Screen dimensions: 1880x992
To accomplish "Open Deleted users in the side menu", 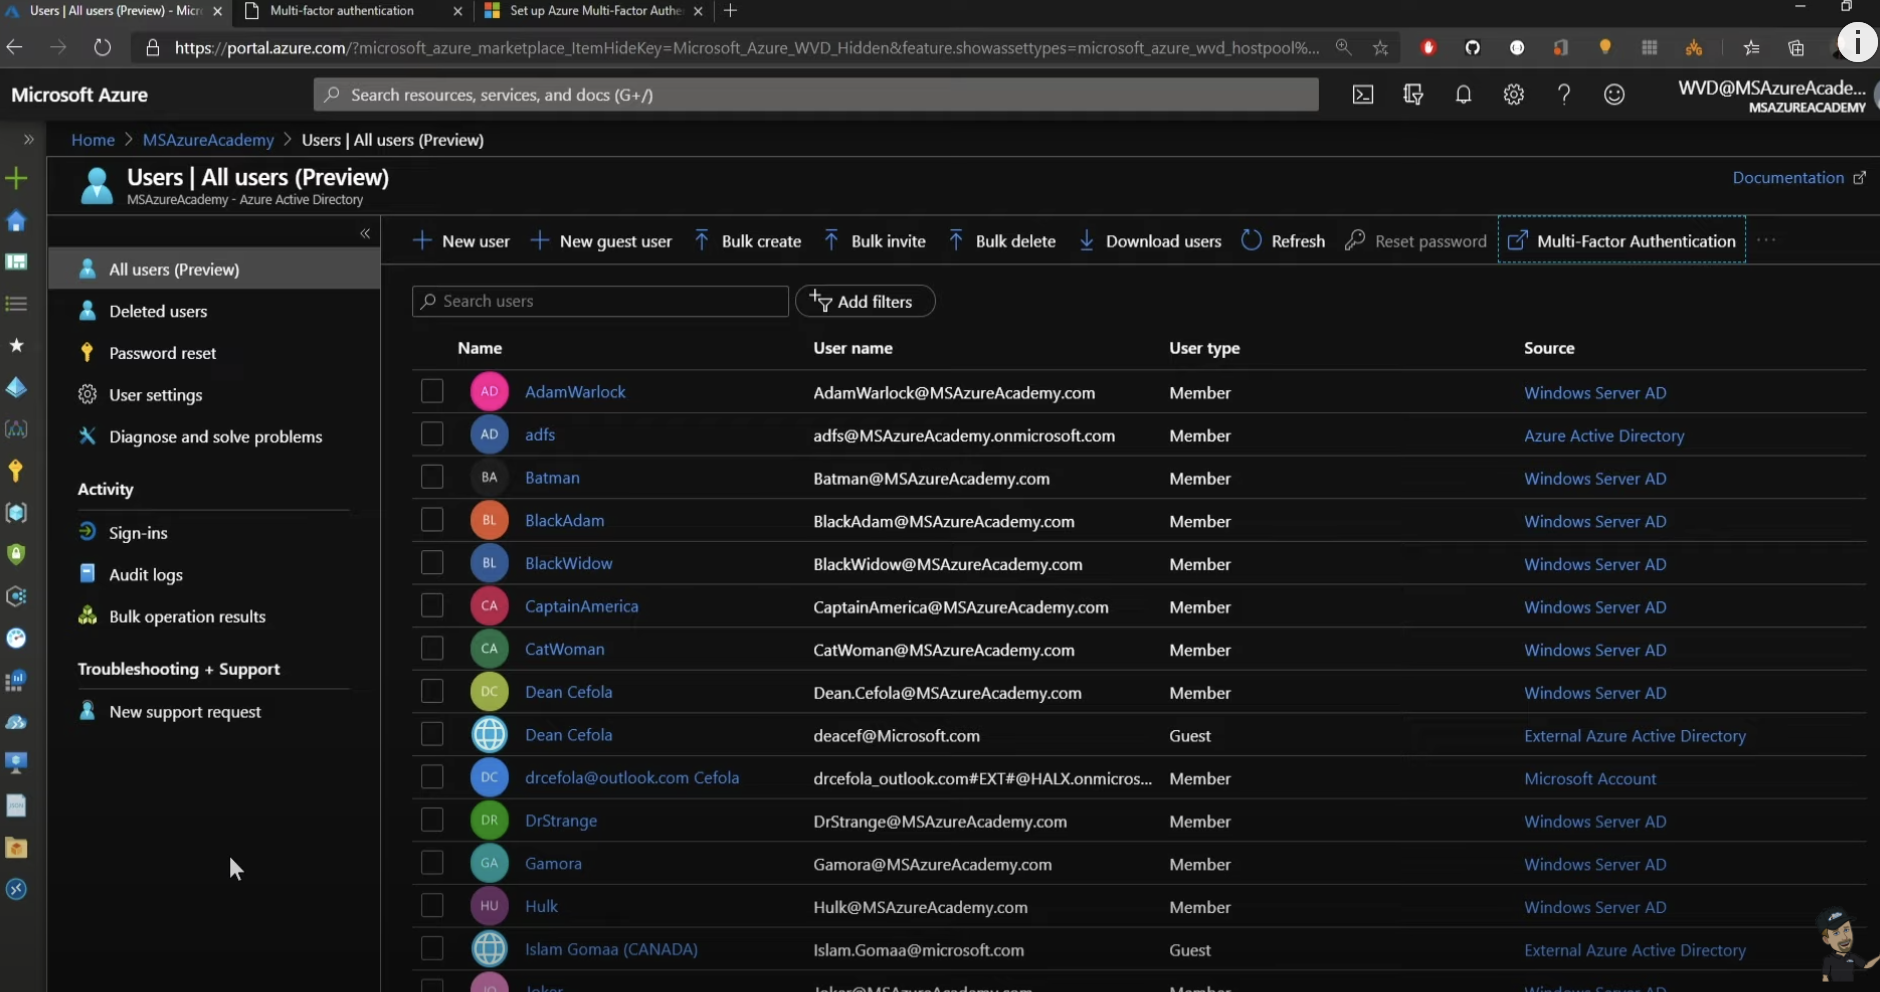I will (x=158, y=311).
